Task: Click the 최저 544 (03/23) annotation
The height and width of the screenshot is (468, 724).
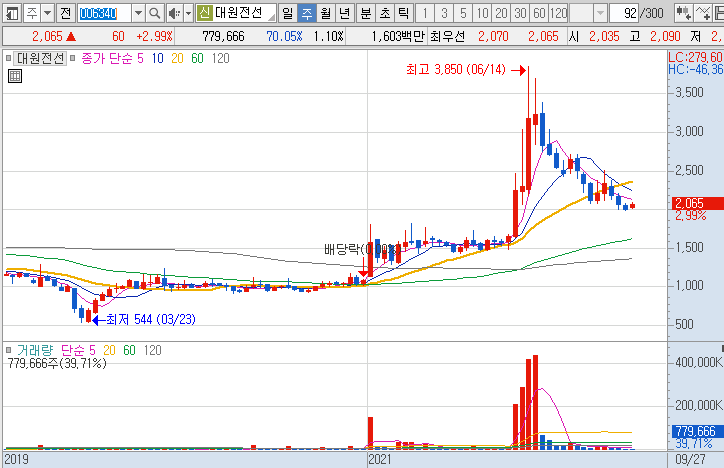Action: 151,319
